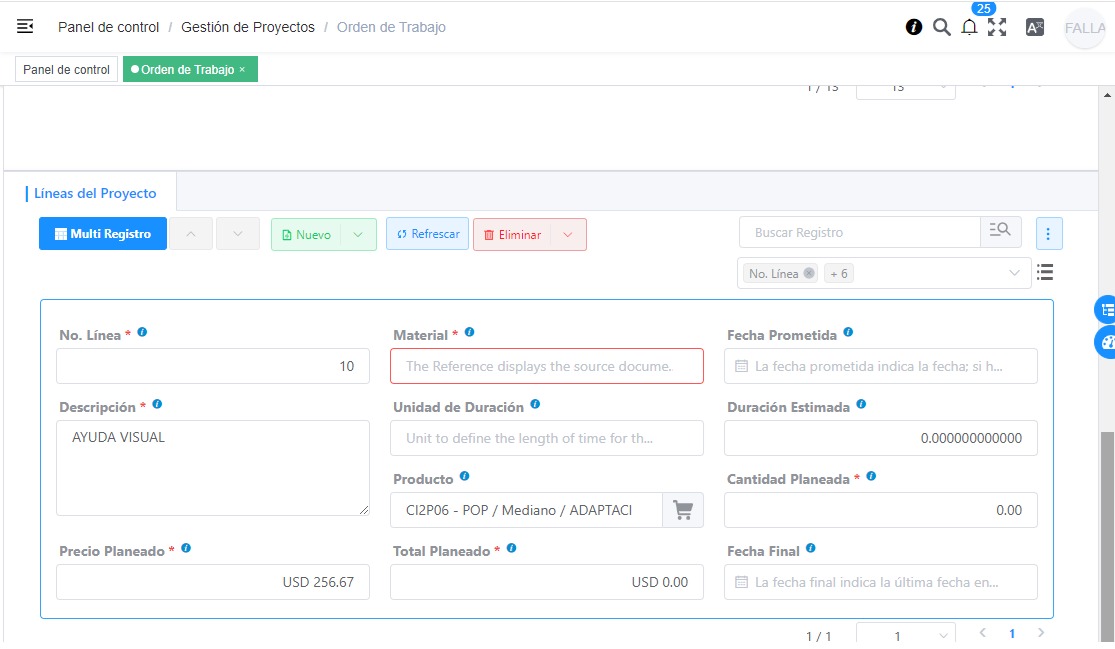Viewport: 1115px width, 649px height.
Task: Click the Material input field
Action: pyautogui.click(x=546, y=366)
